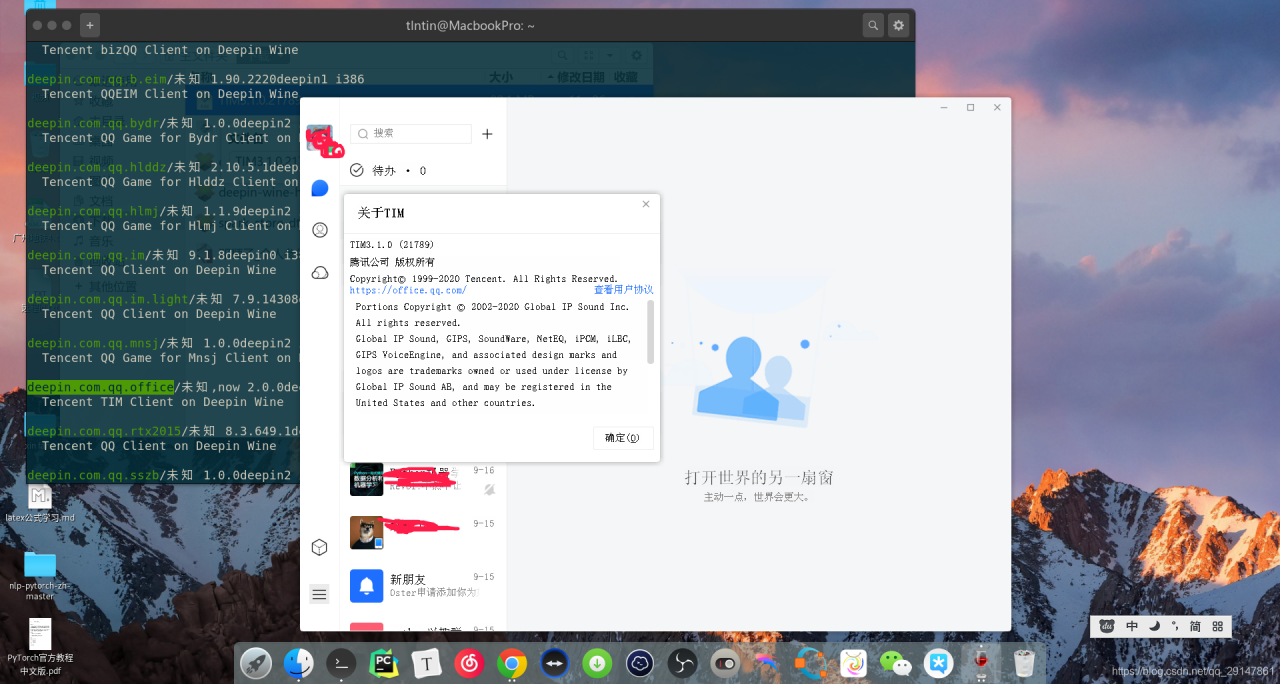The width and height of the screenshot is (1280, 684).
Task: Open the TIM contacts icon in sidebar
Action: click(x=320, y=230)
